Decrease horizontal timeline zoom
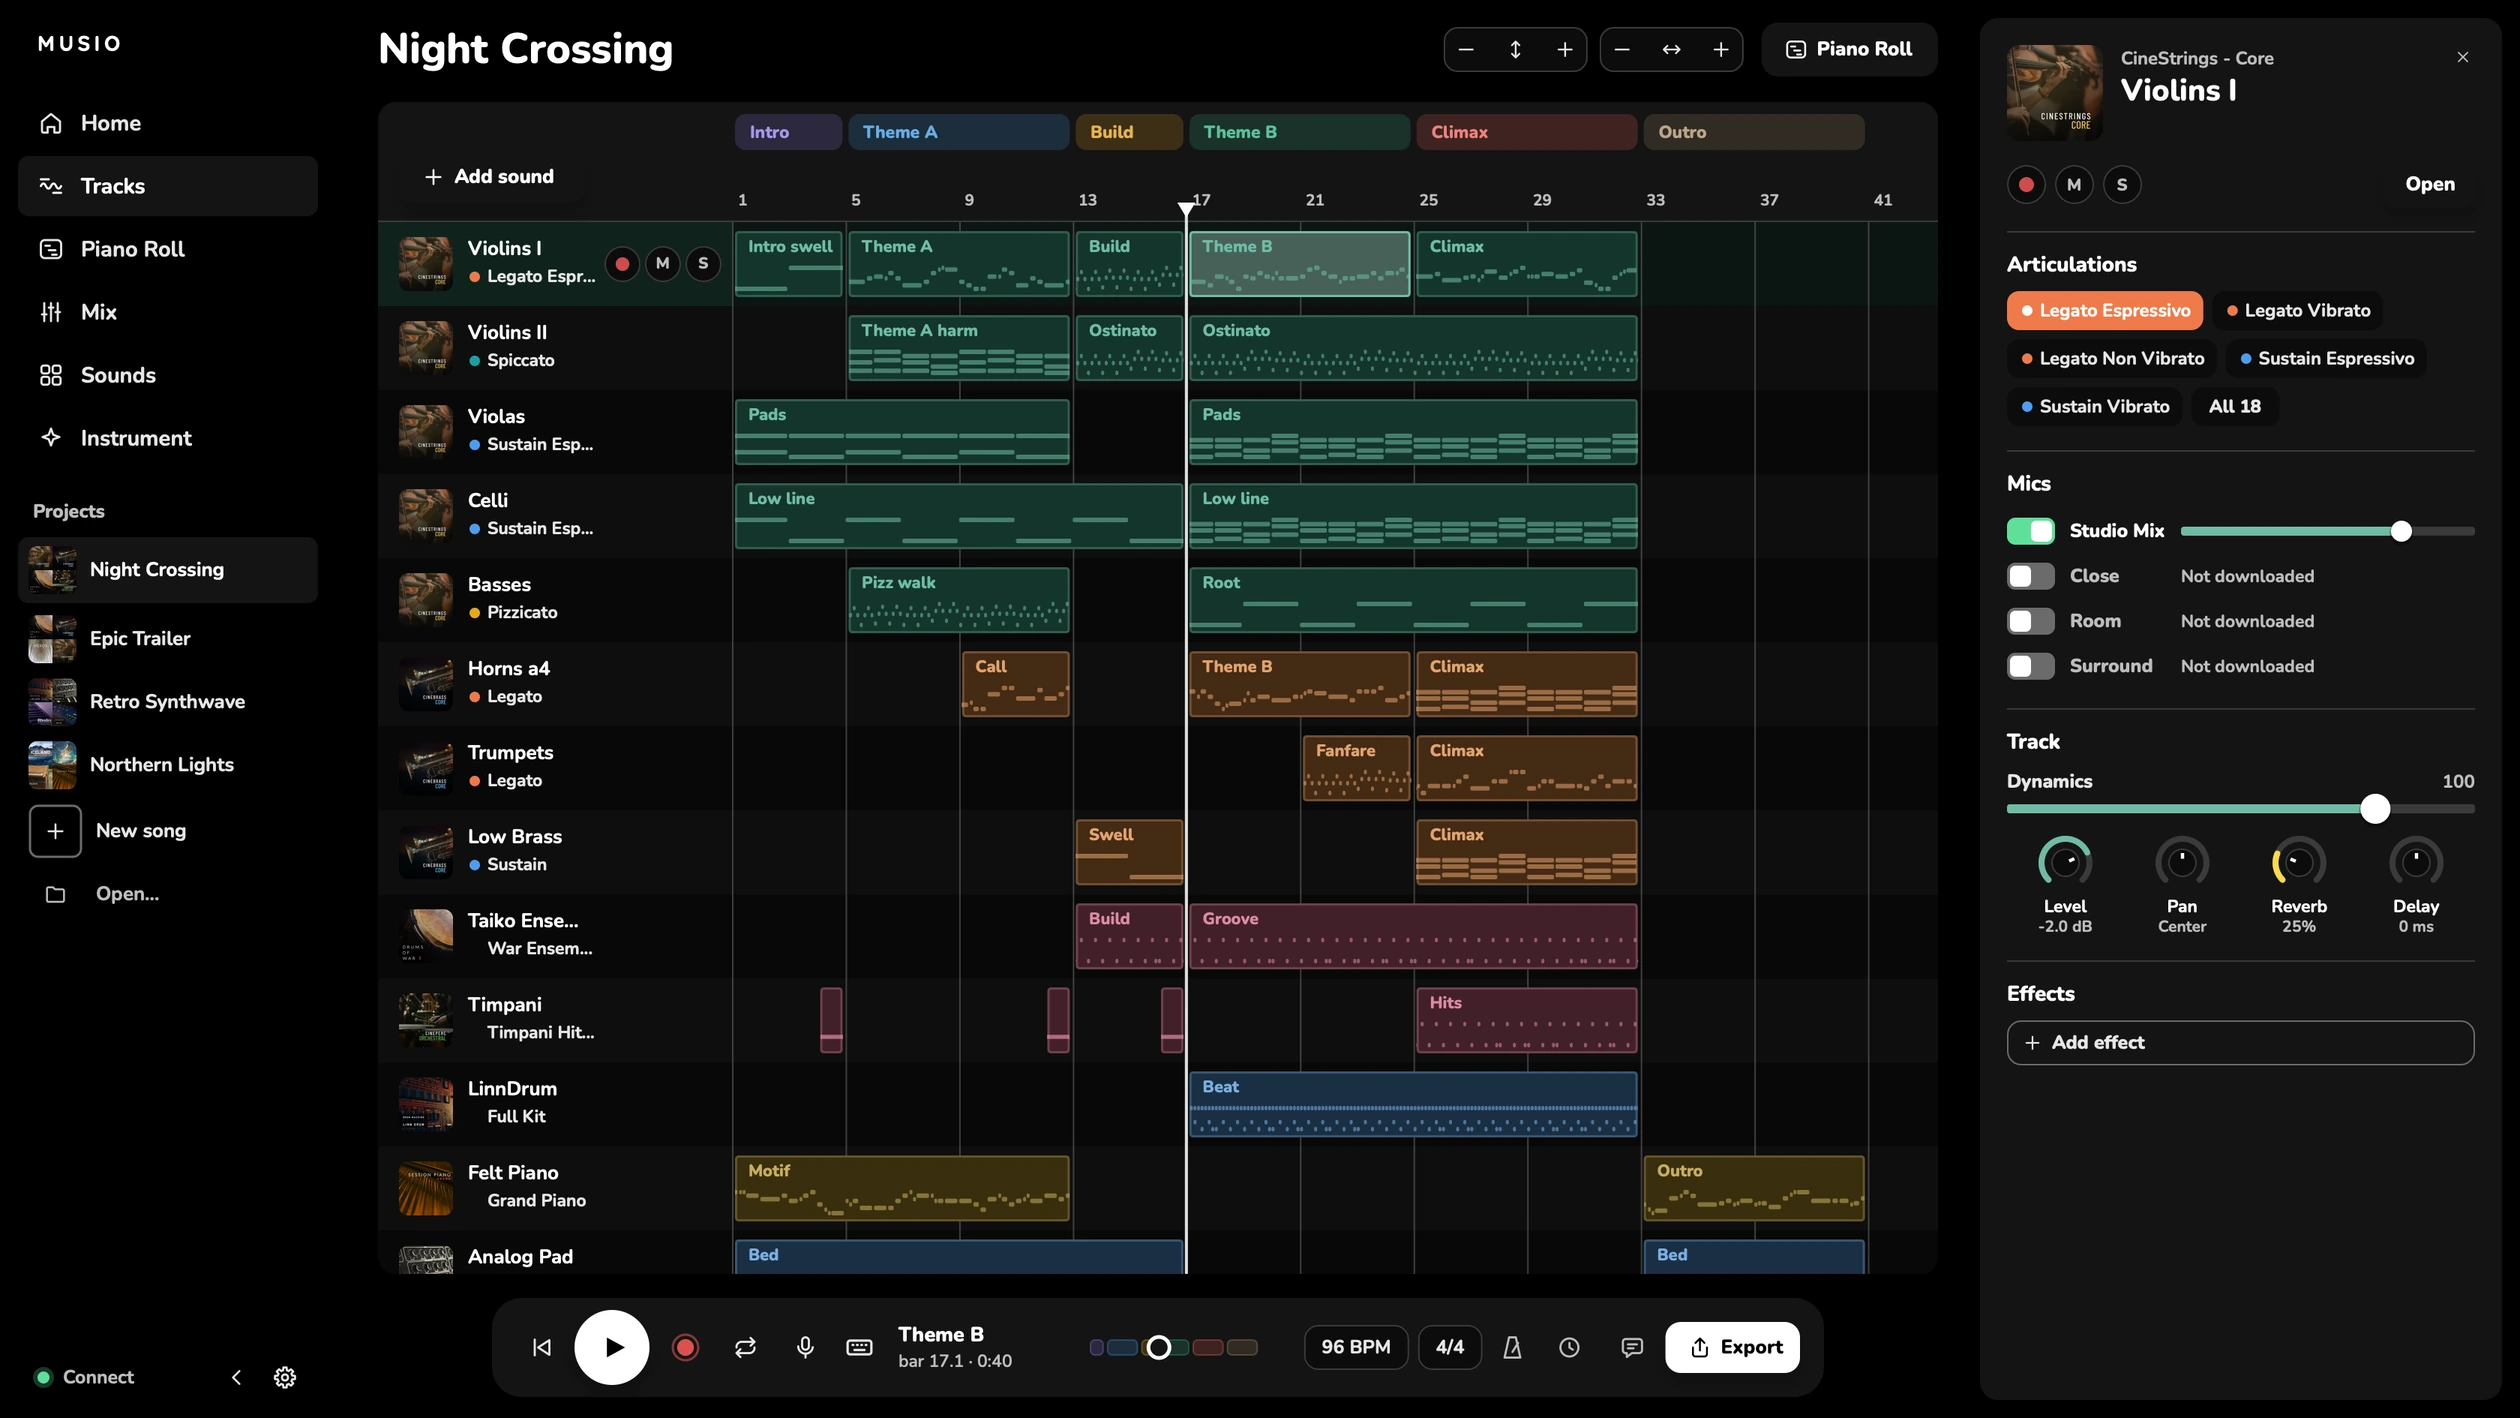Image resolution: width=2520 pixels, height=1418 pixels. point(1622,49)
